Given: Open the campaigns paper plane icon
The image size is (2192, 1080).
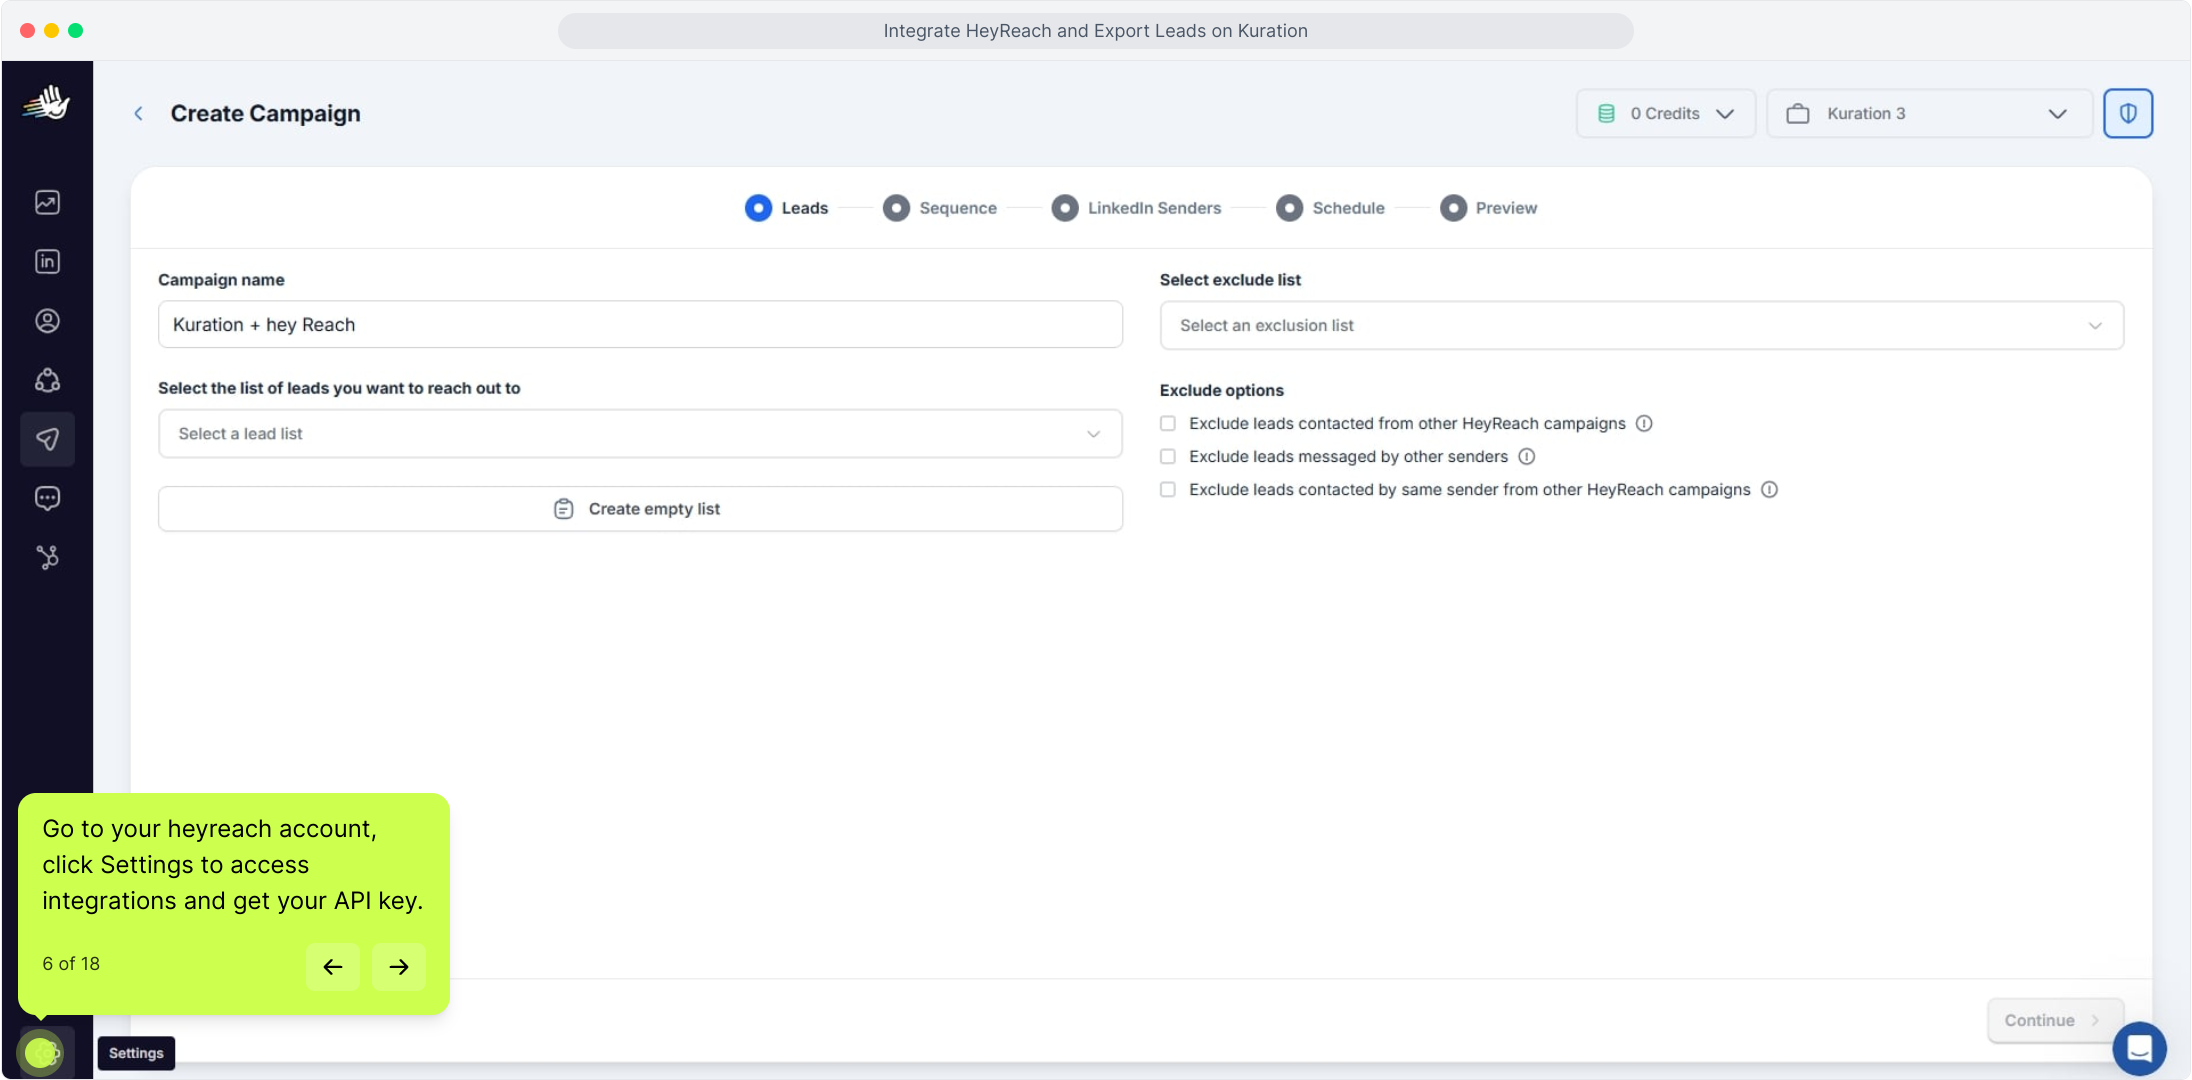Looking at the screenshot, I should (47, 439).
